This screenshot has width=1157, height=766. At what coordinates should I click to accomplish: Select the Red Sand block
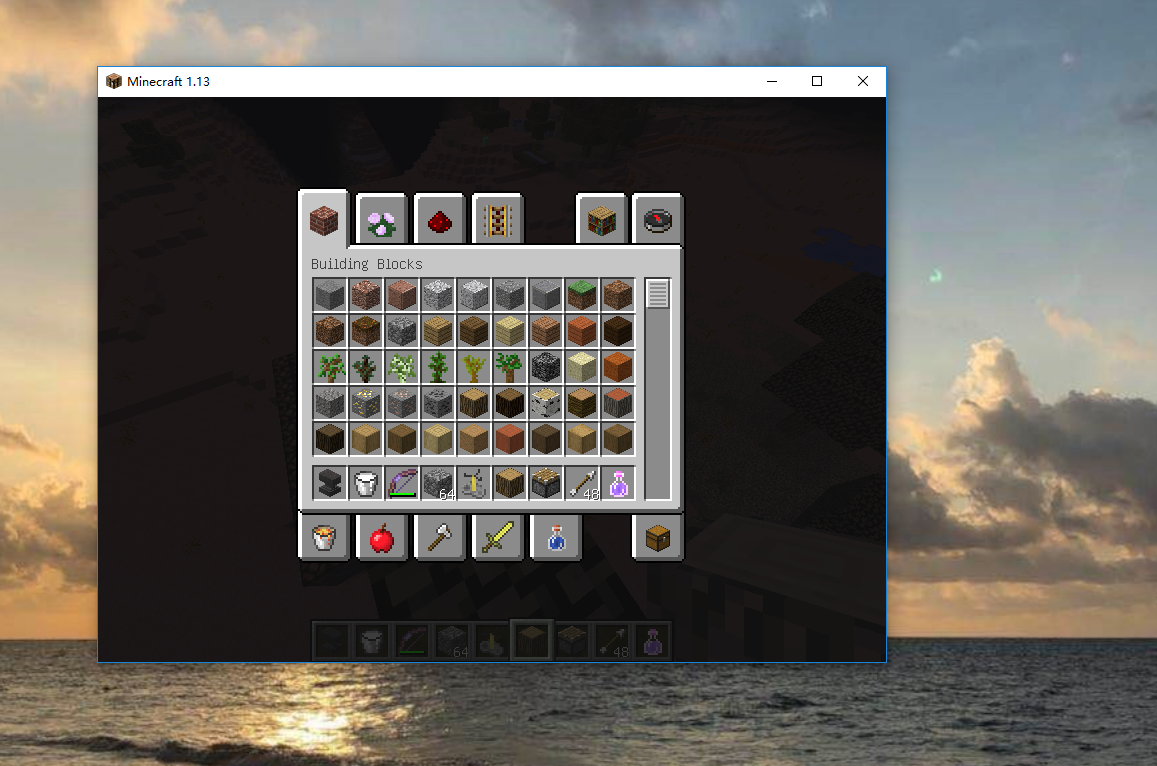click(x=618, y=368)
